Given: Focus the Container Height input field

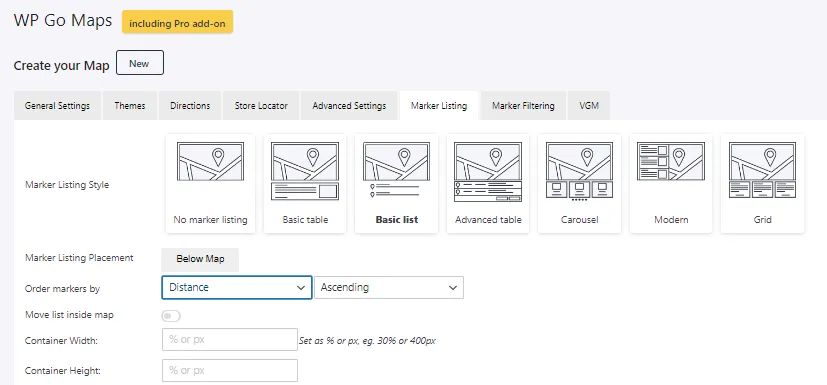Looking at the screenshot, I should click(230, 370).
